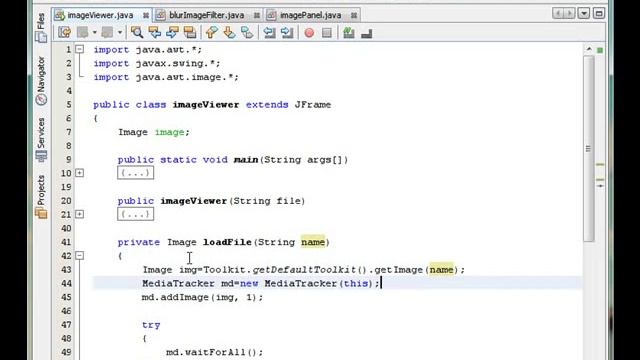Show opened documents list dropdown
This screenshot has height=360, width=640.
584,13
